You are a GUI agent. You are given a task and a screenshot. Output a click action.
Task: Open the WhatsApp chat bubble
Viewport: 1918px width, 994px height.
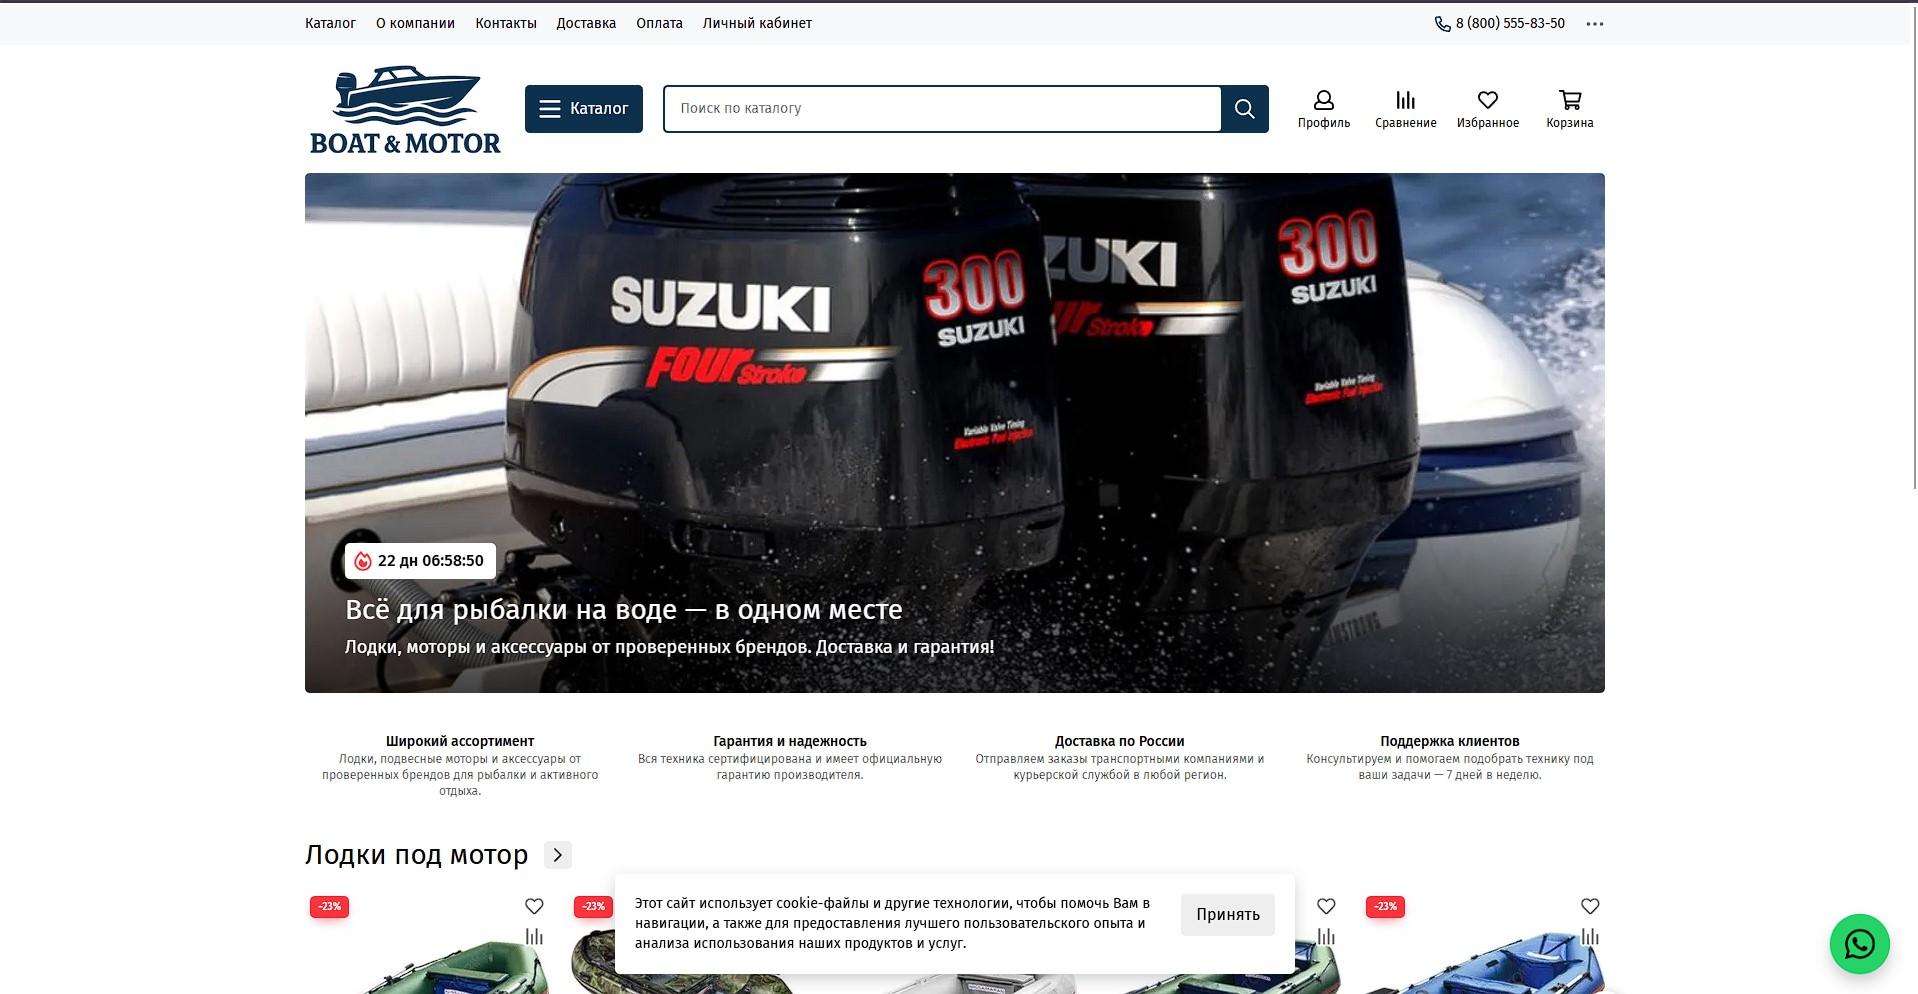(1859, 944)
